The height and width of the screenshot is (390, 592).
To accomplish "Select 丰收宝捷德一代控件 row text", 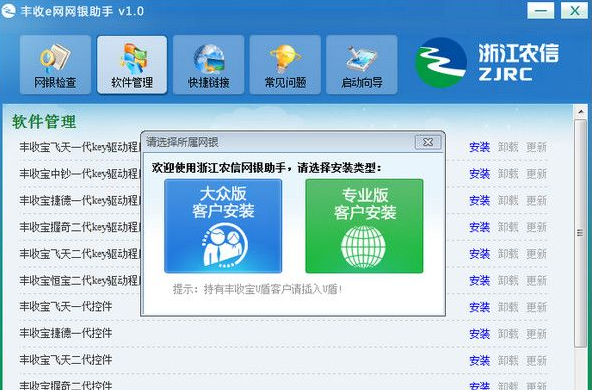I will pos(66,333).
